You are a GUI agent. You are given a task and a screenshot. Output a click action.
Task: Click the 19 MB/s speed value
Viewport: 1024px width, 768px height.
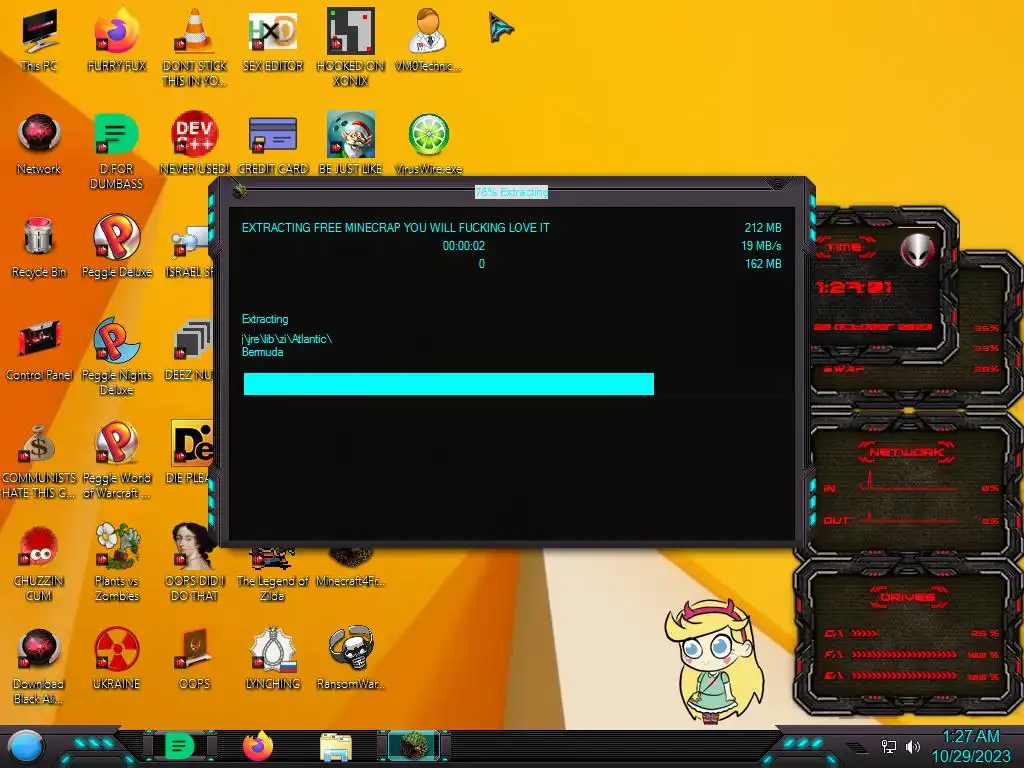(761, 246)
